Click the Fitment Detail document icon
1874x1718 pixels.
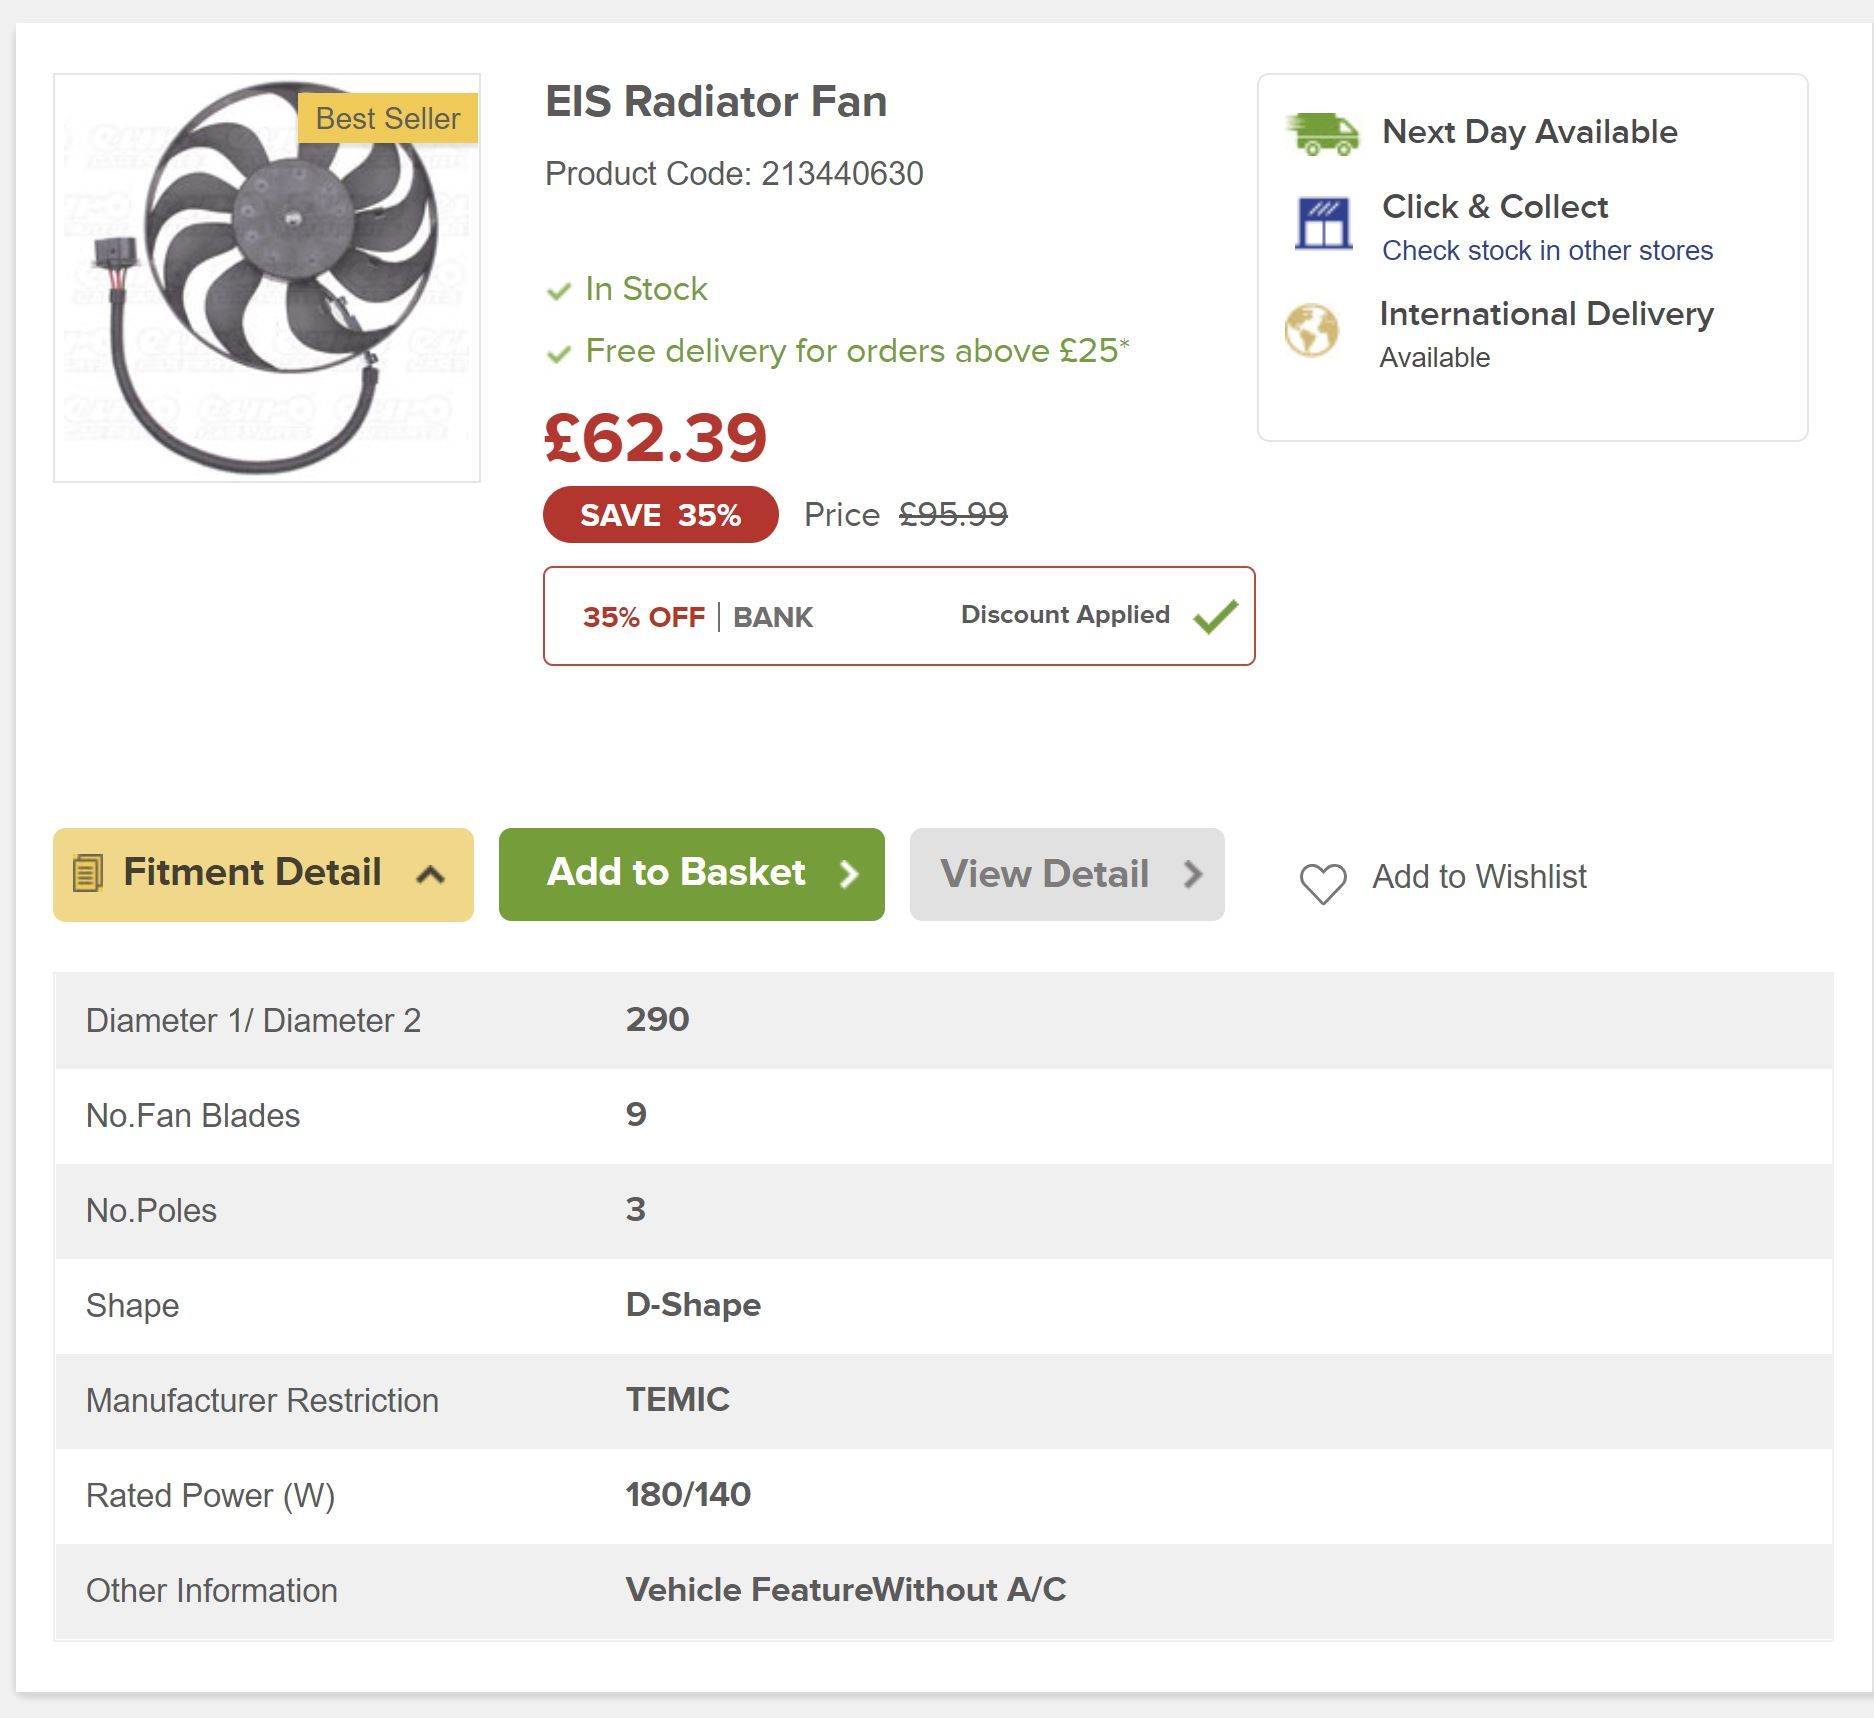tap(88, 873)
